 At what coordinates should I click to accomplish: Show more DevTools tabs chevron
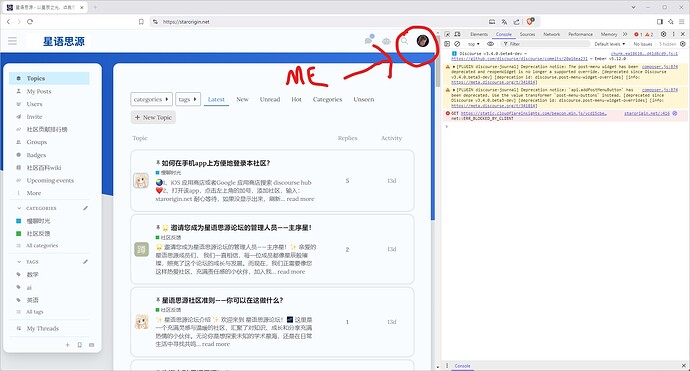click(625, 34)
